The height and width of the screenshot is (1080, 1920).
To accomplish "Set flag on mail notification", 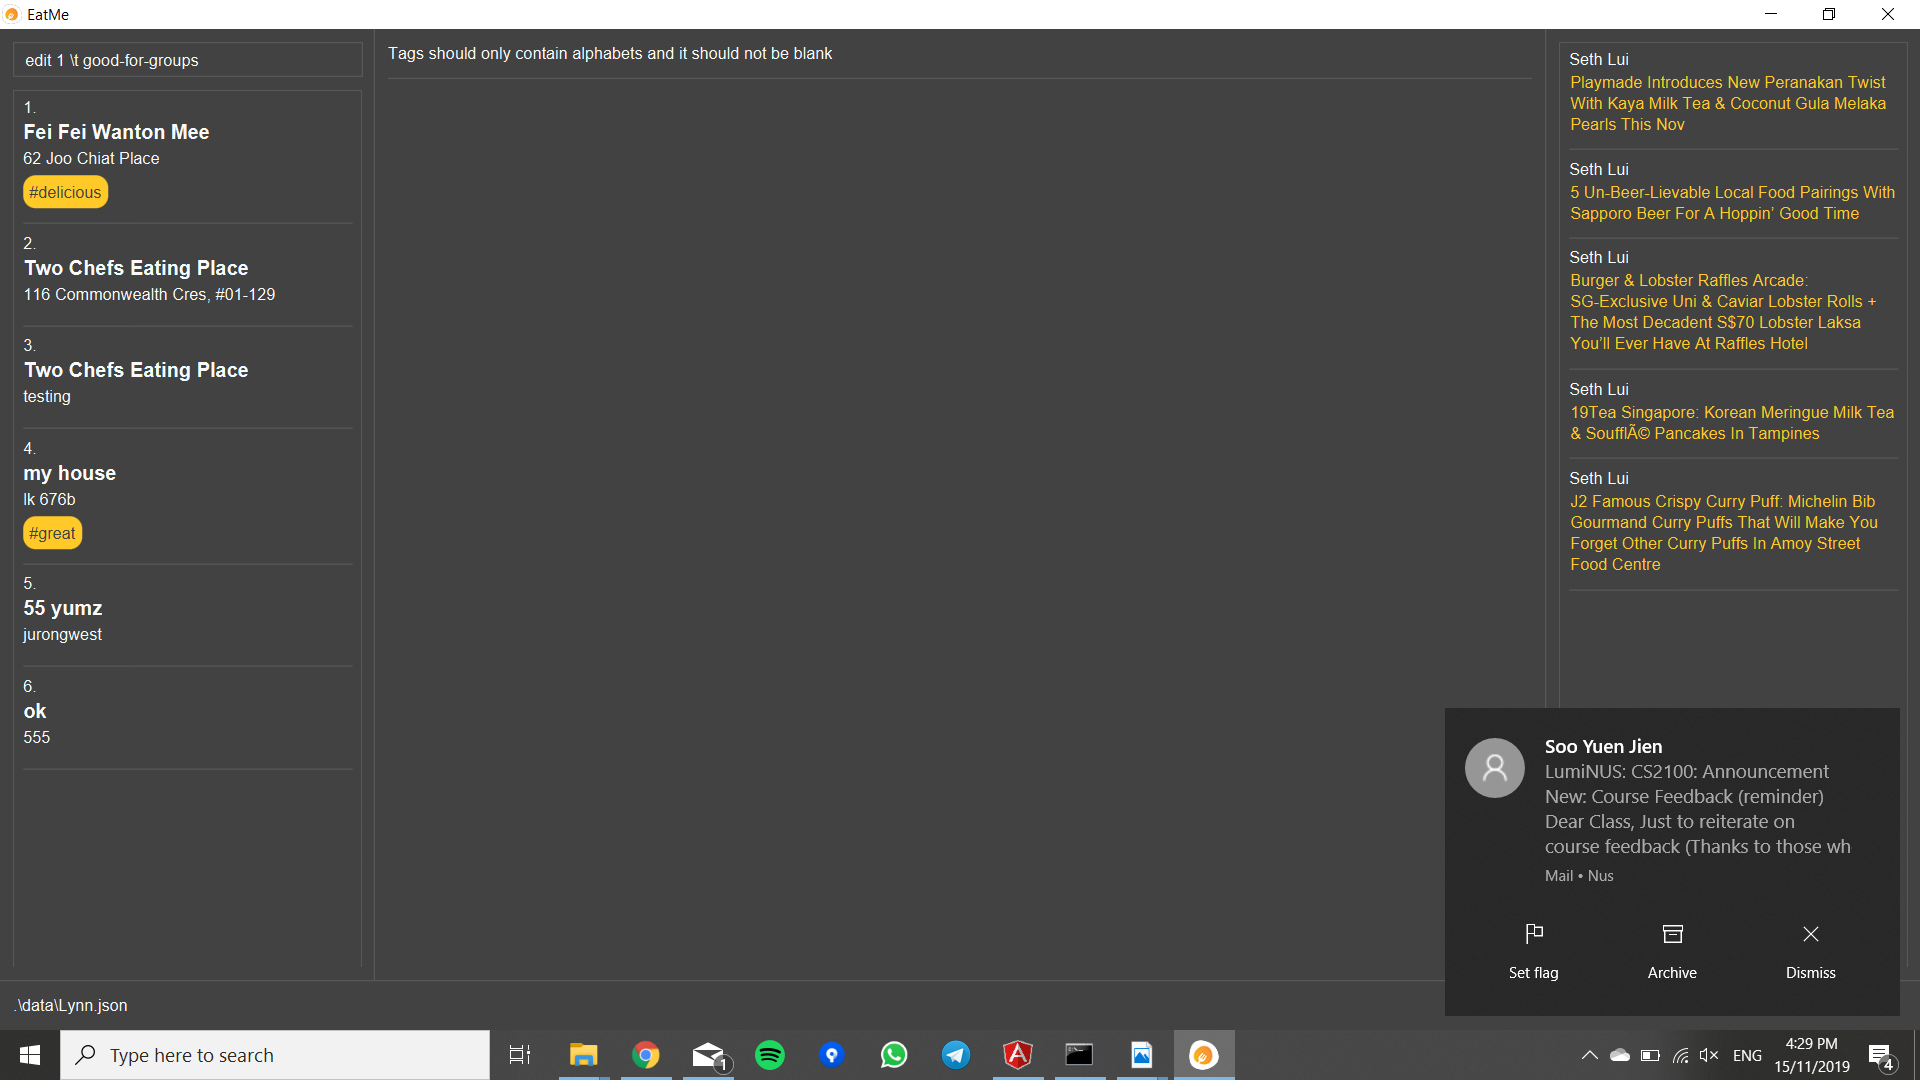I will pyautogui.click(x=1534, y=951).
